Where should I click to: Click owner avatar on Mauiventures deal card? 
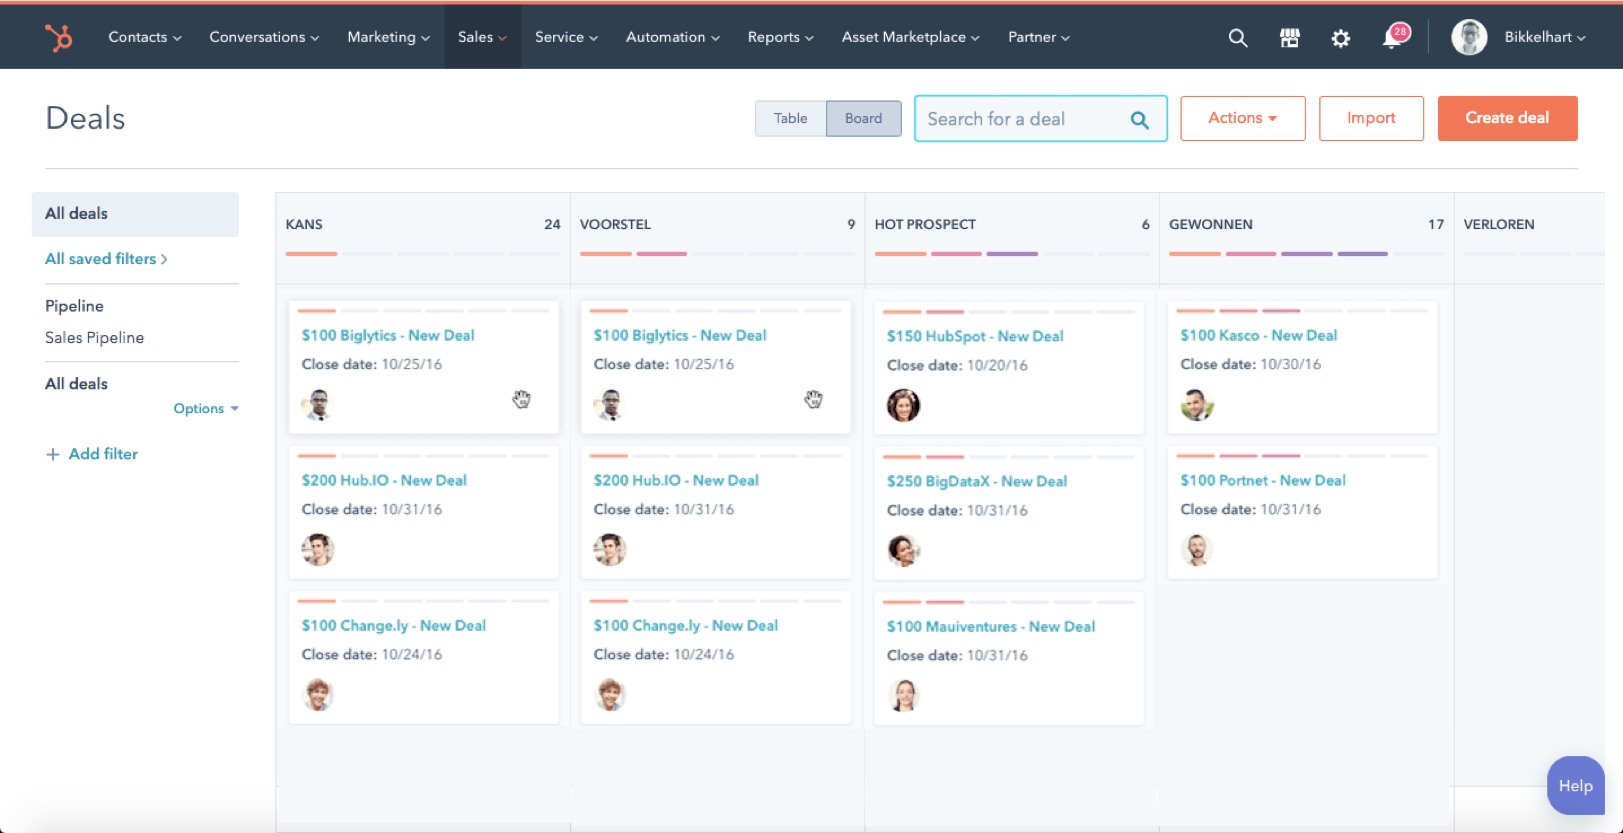coord(903,695)
